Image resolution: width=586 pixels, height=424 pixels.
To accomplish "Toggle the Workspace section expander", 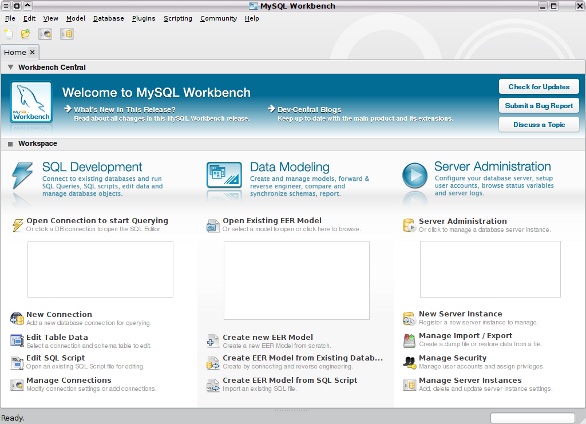I will click(10, 144).
